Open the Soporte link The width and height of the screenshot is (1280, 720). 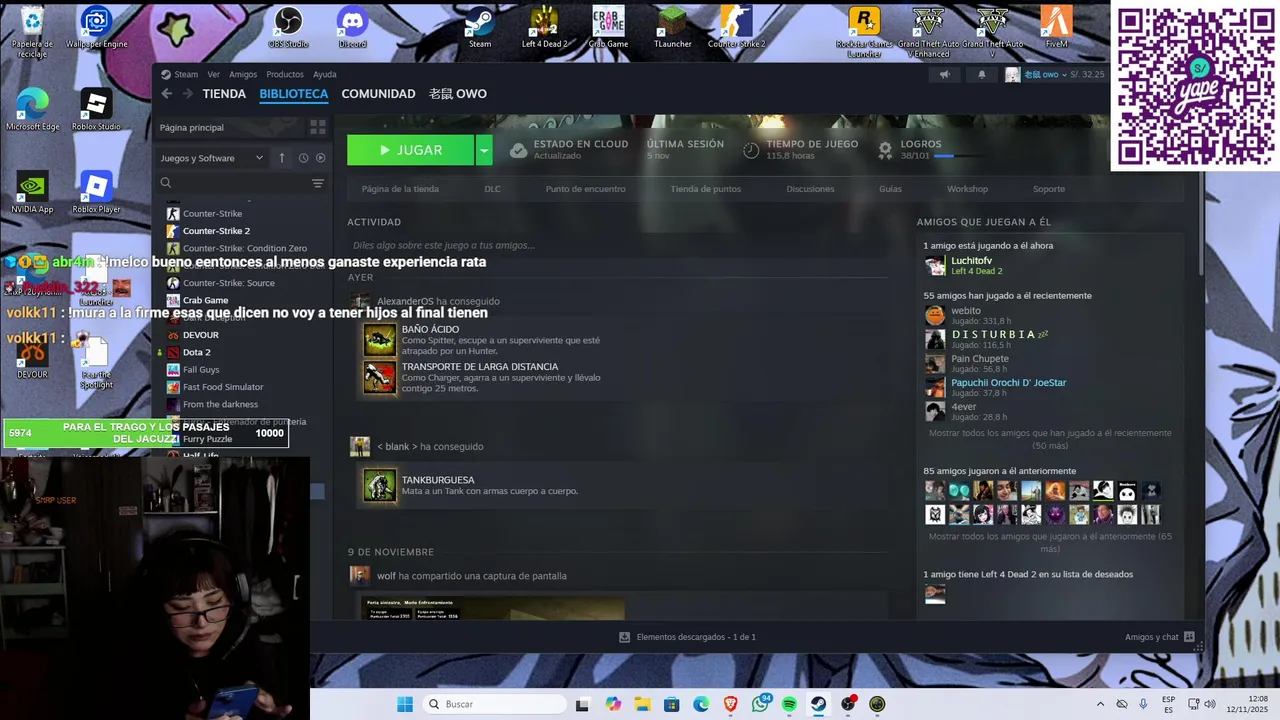coord(1049,189)
